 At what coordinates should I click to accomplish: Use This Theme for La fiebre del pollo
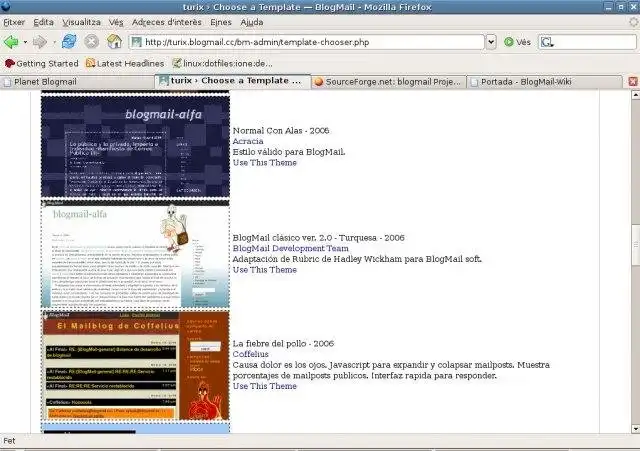264,386
